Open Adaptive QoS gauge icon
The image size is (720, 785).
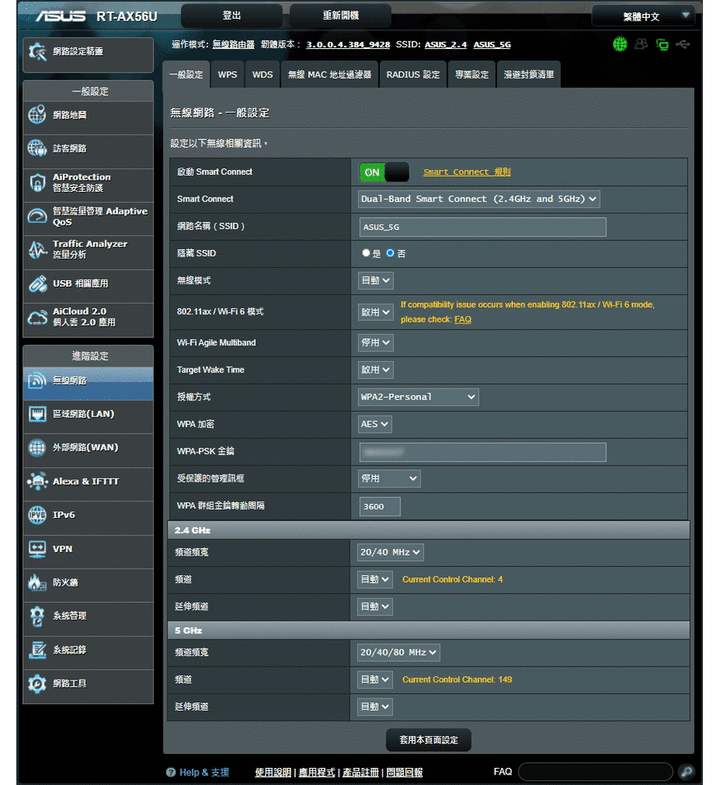tap(37, 216)
